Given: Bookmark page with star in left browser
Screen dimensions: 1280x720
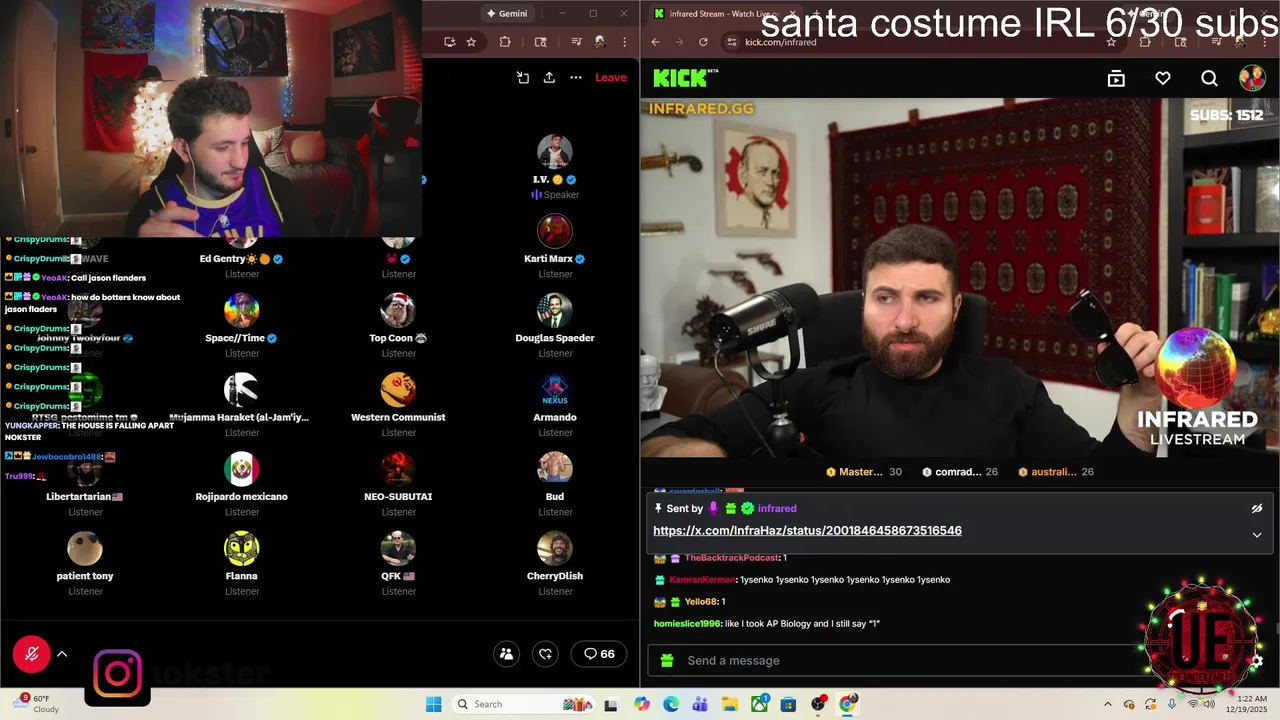Looking at the screenshot, I should pyautogui.click(x=471, y=42).
